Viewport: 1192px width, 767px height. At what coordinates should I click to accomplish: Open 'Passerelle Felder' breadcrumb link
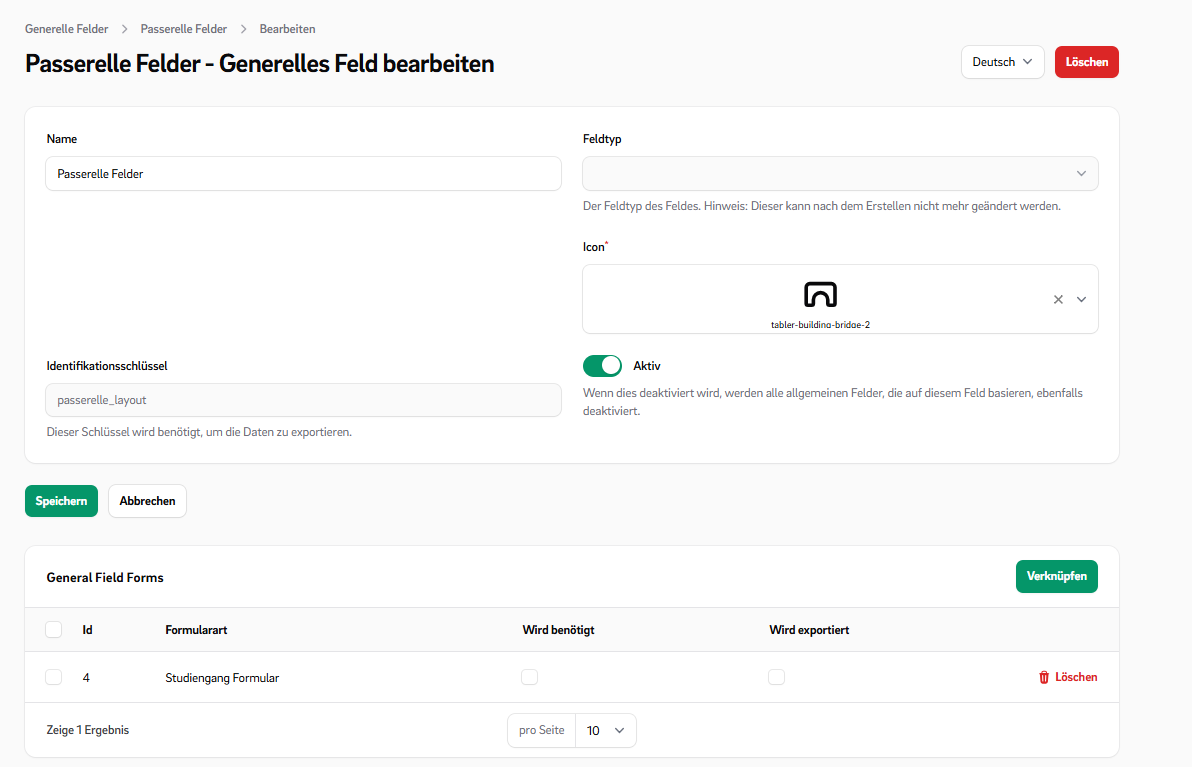pyautogui.click(x=184, y=29)
